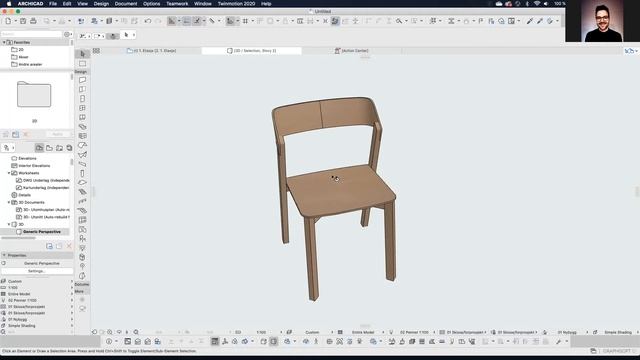Select the Morph cube tool in the toolbox
Viewport: 640px width, 360px height.
pos(82,257)
